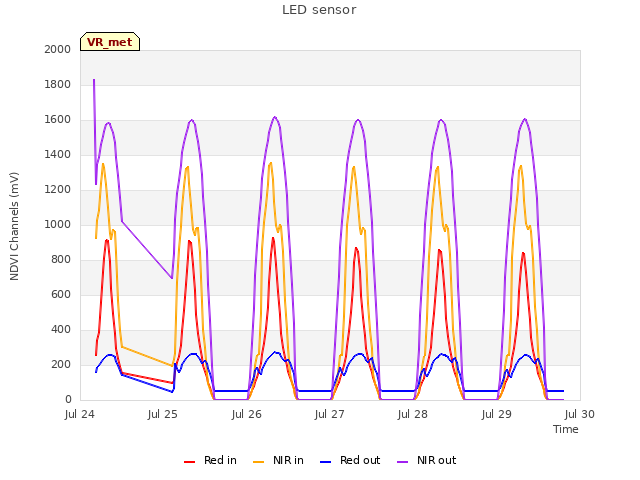
Task: Click the Jul 26 x-axis tick label
Action: coord(246,414)
